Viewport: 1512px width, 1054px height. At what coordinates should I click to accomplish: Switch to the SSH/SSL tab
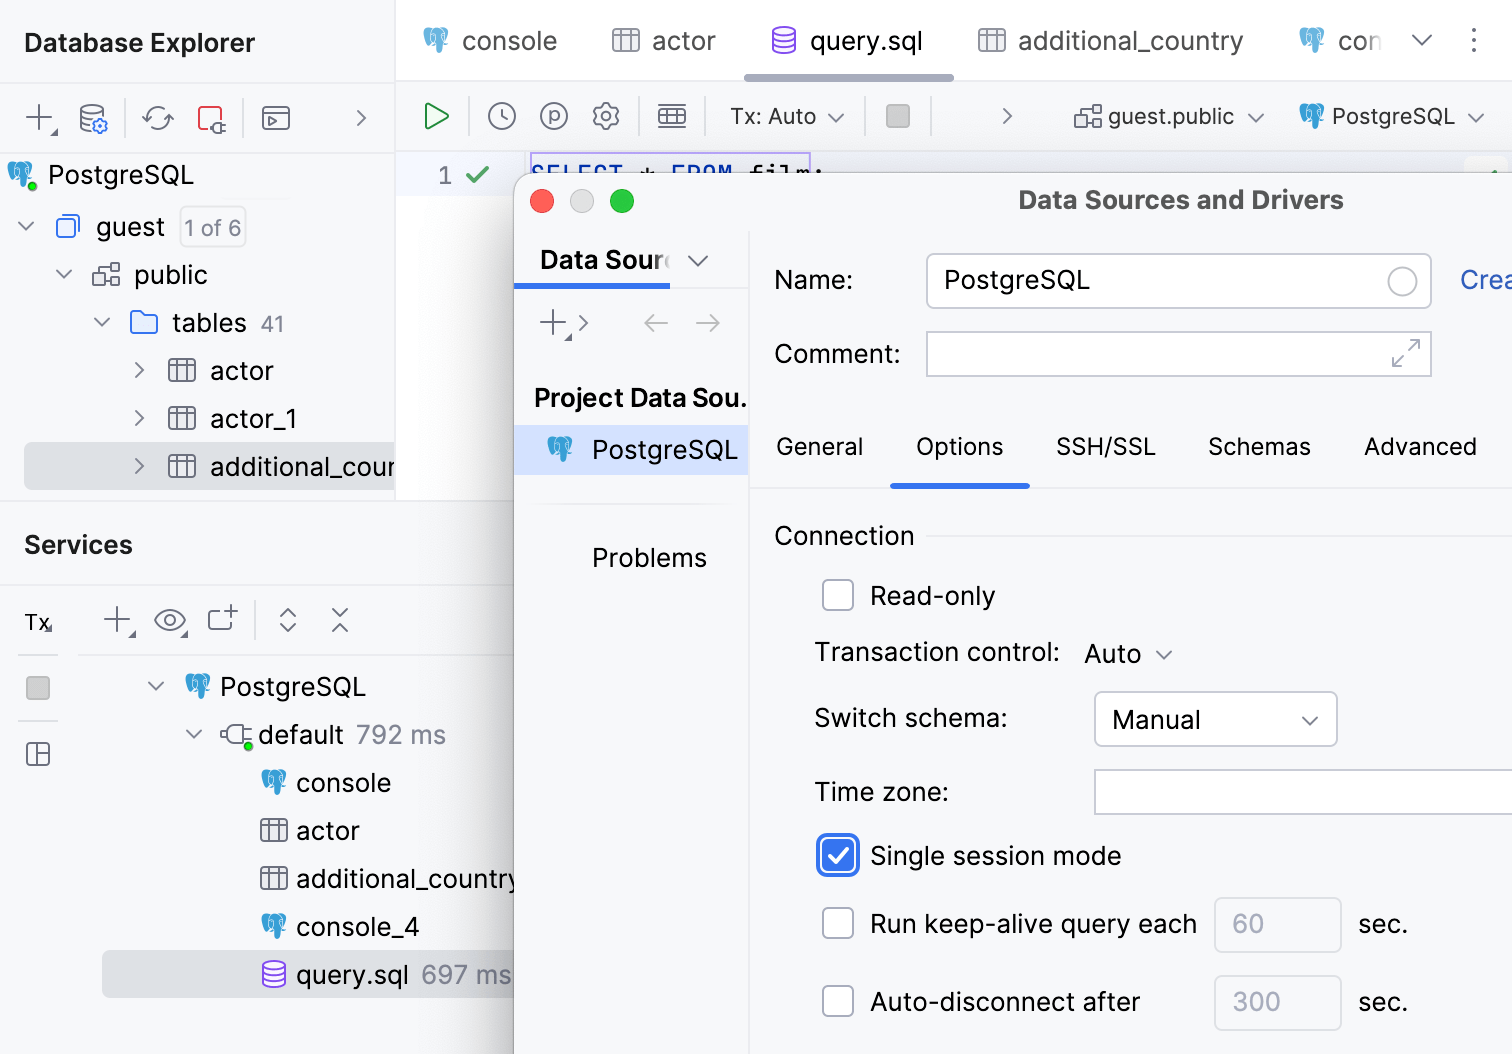tap(1105, 447)
